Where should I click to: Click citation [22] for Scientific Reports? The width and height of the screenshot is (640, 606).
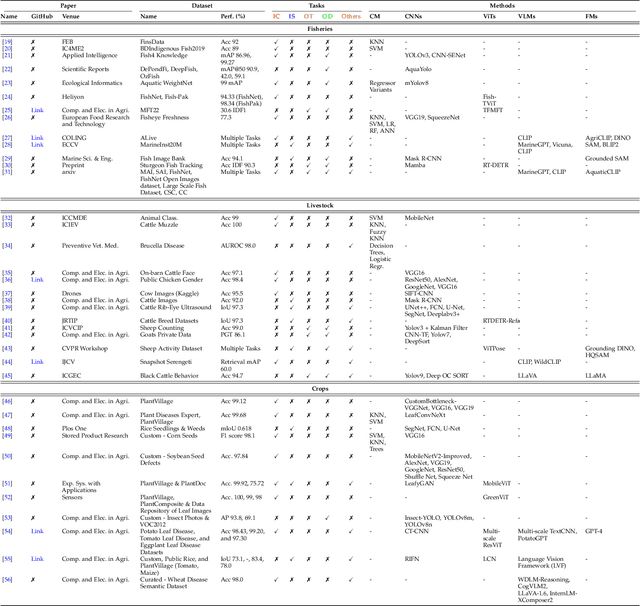coord(7,69)
